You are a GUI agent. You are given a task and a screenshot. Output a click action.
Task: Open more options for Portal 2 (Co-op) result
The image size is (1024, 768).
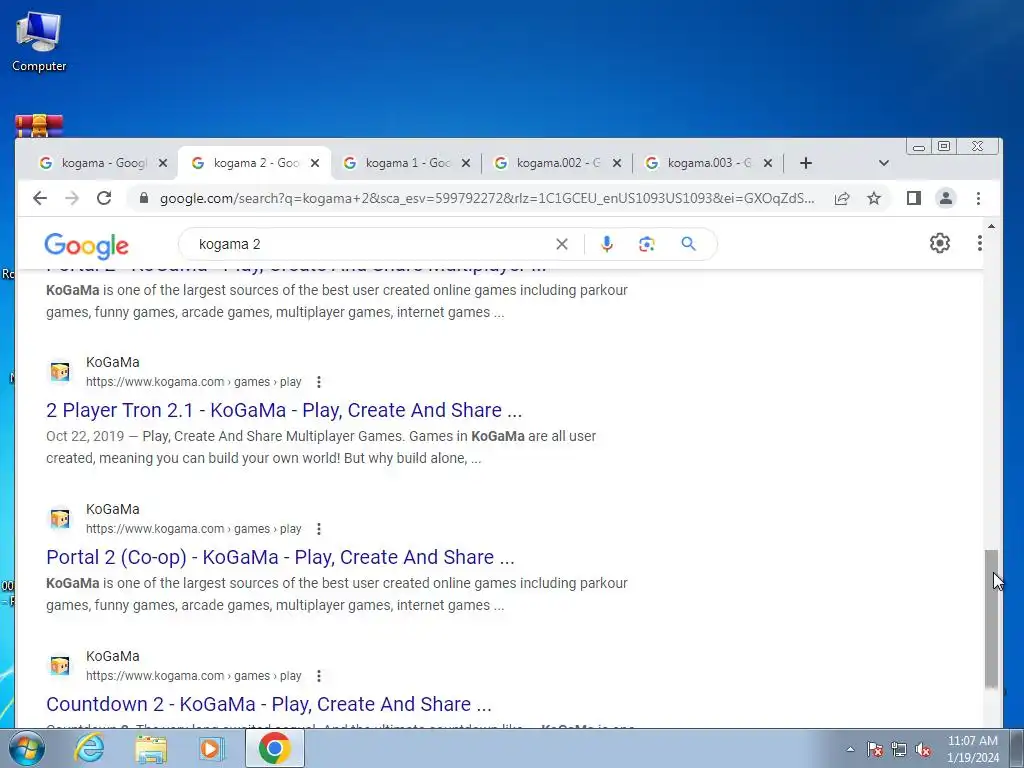(319, 529)
